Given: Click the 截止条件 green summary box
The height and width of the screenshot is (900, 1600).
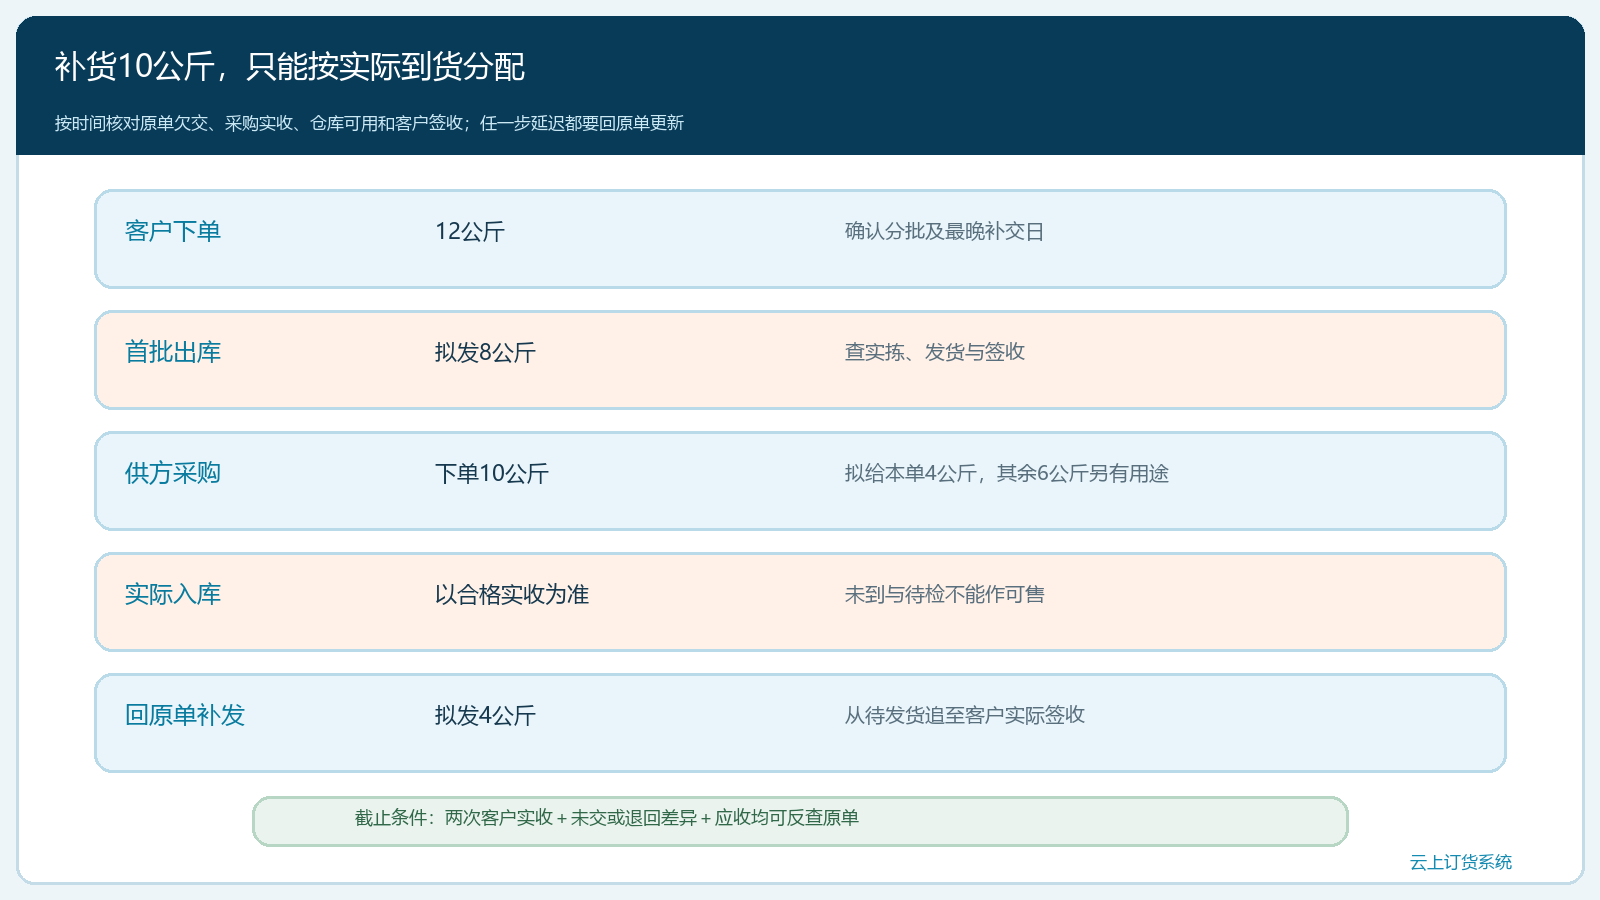Looking at the screenshot, I should click(800, 821).
